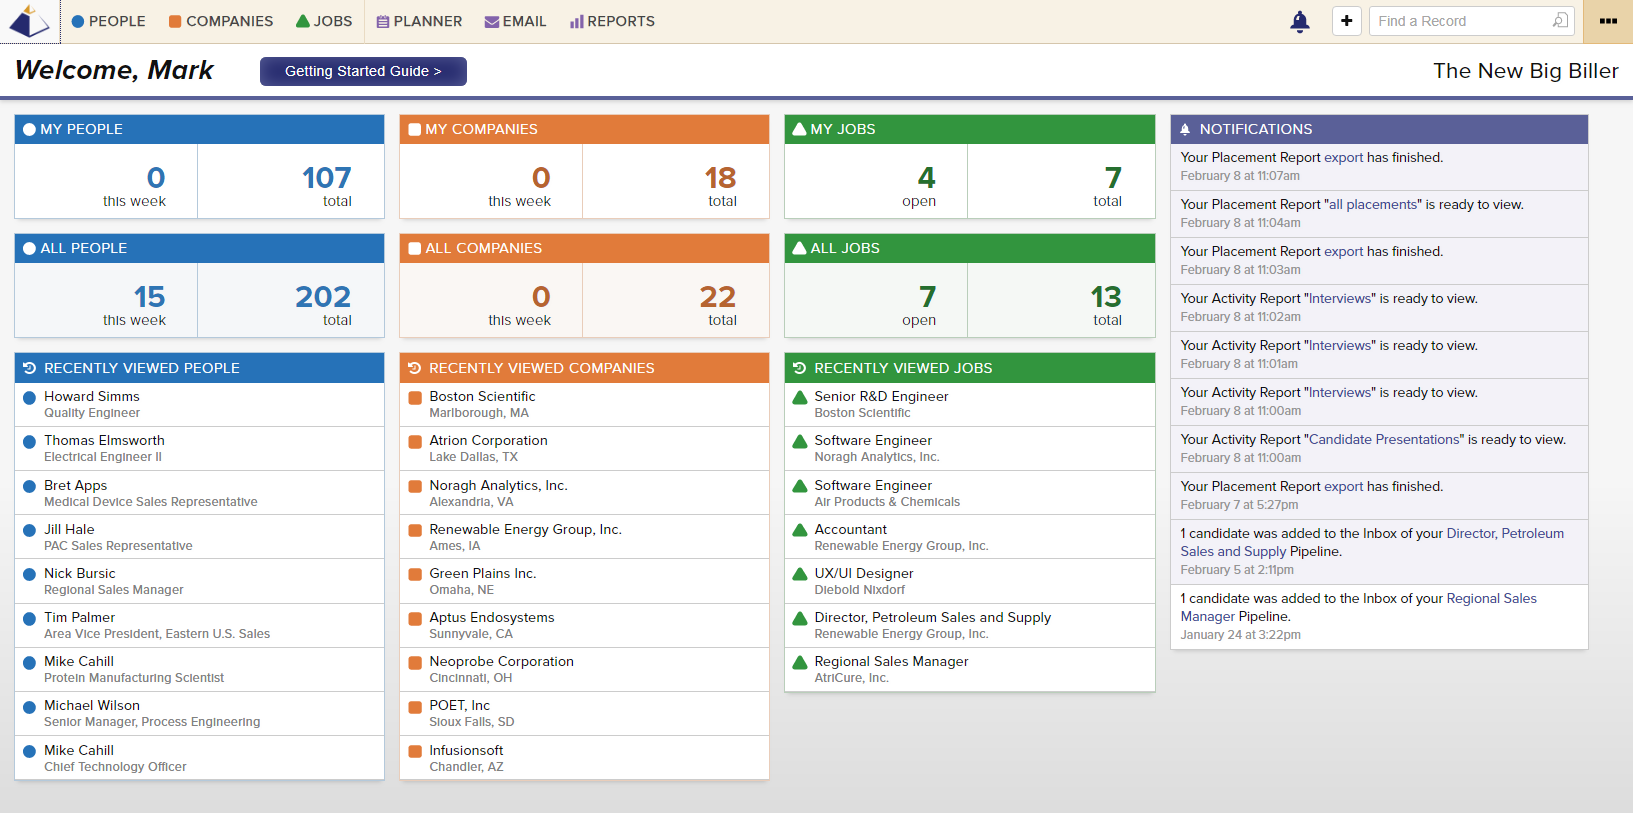1633x813 pixels.
Task: Click the green triangle beside UX/UI Designer
Action: [x=799, y=574]
